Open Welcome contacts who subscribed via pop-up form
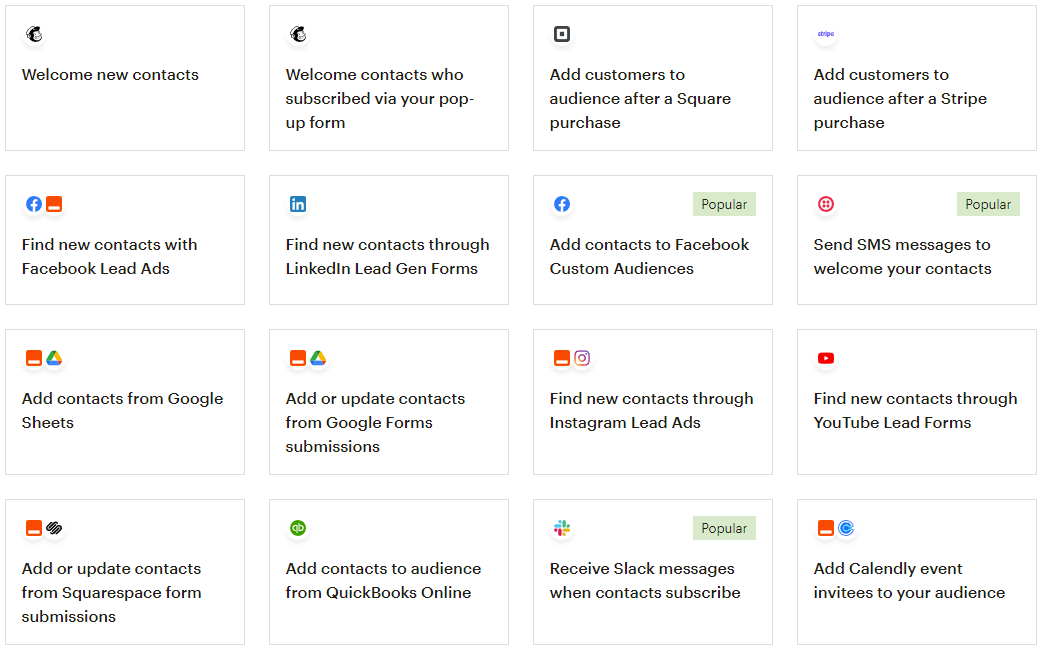 388,78
